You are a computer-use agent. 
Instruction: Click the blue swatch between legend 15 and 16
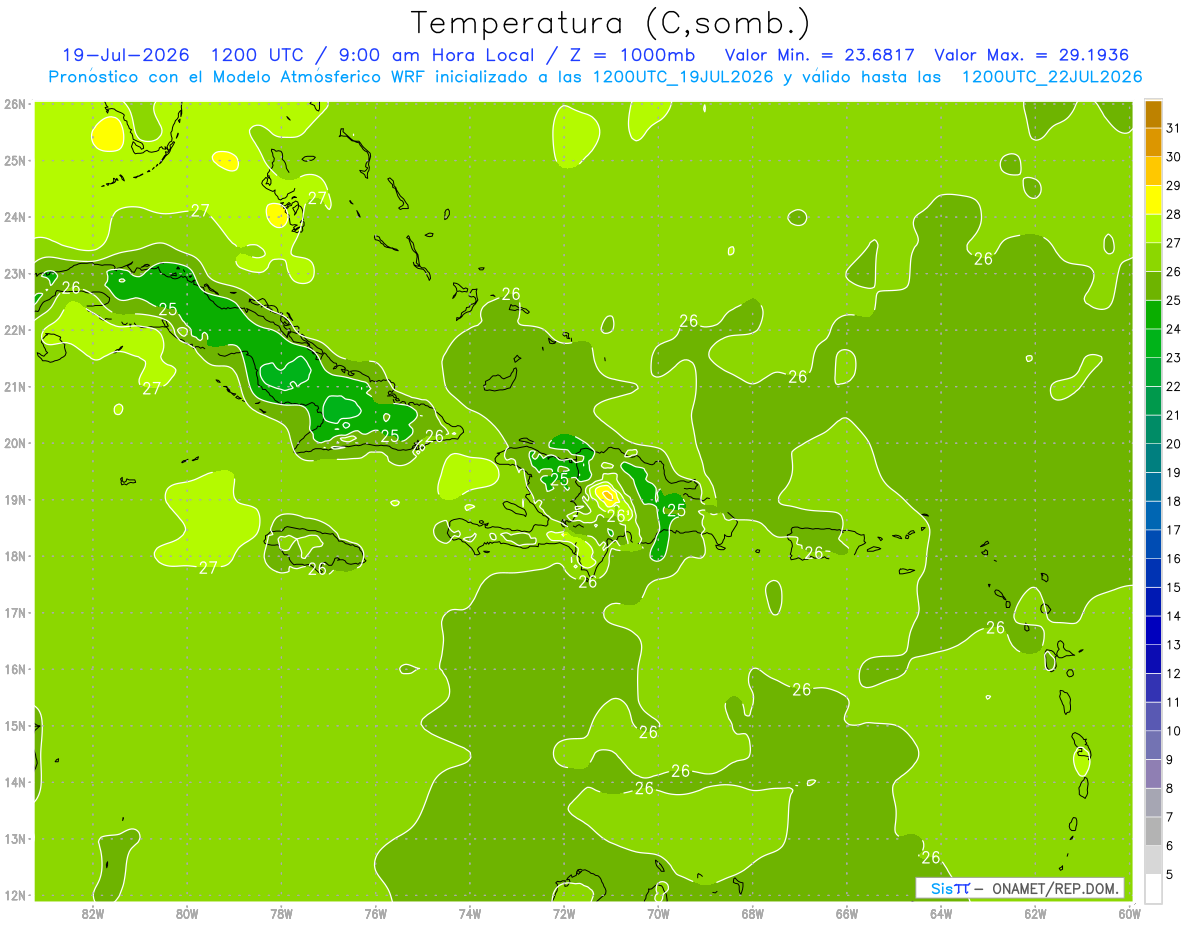click(1153, 573)
